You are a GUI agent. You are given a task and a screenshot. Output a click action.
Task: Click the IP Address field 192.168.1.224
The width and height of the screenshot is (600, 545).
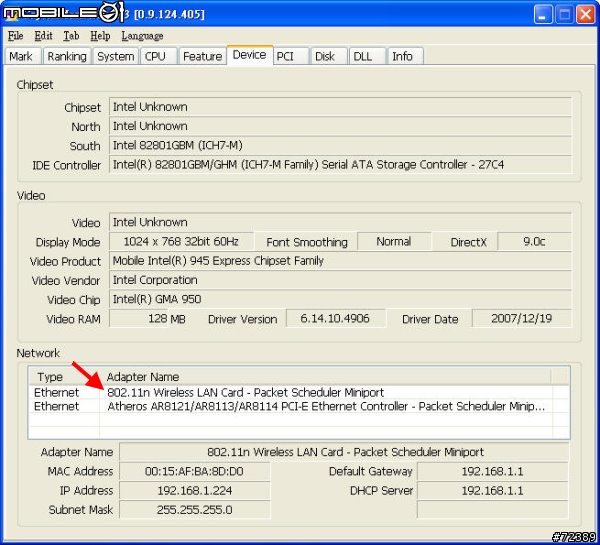click(x=195, y=491)
